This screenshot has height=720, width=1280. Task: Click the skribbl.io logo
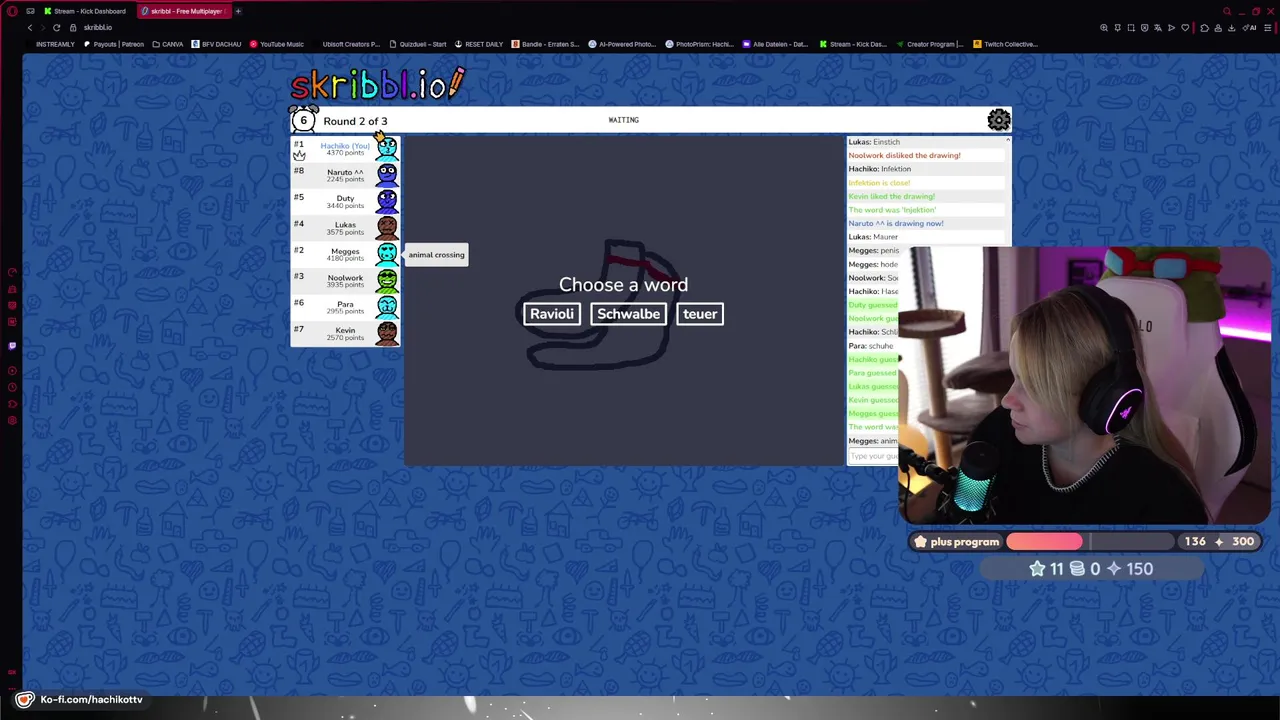point(377,84)
